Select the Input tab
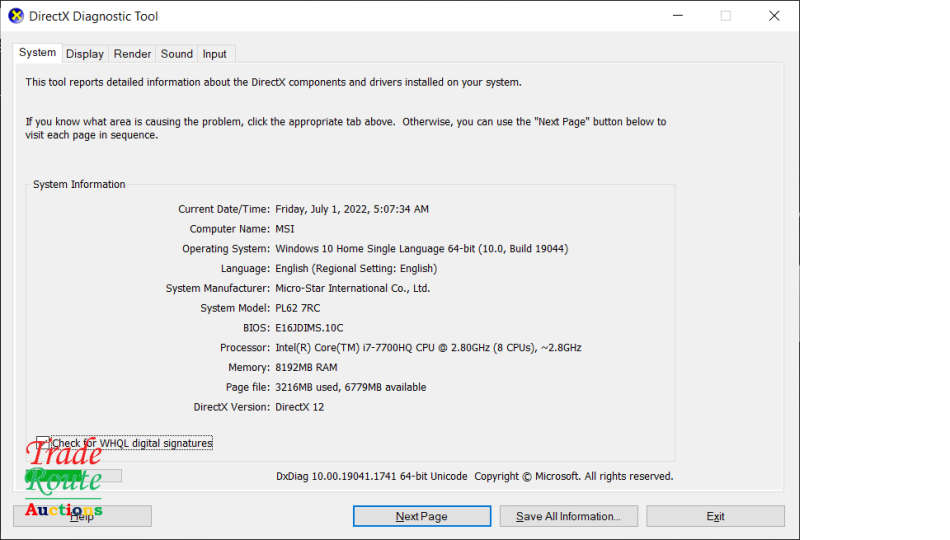This screenshot has width=950, height=540. 214,54
